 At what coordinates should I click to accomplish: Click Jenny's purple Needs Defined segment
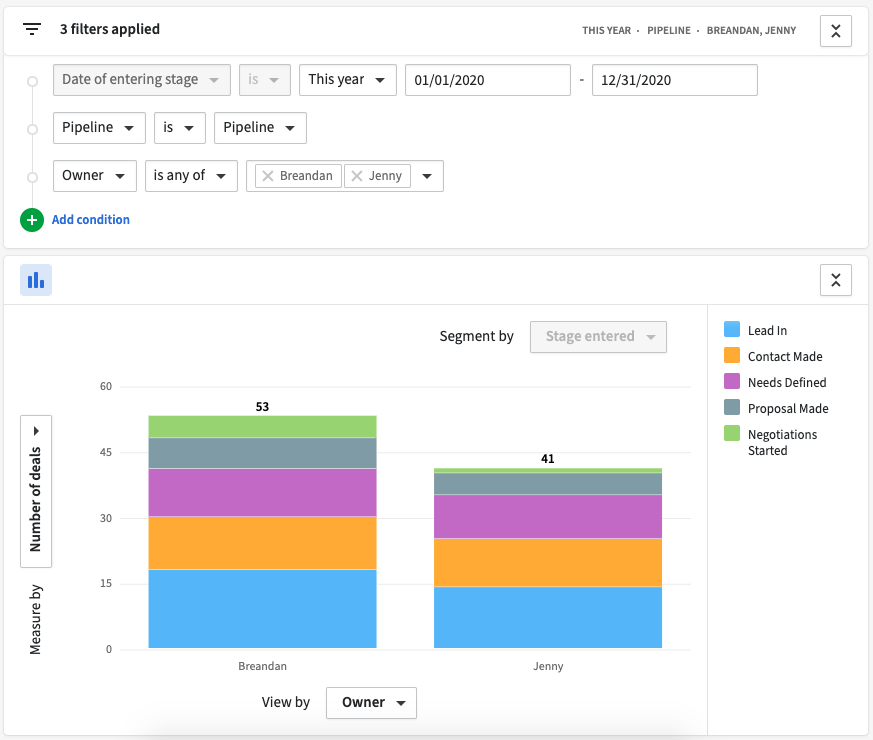pos(548,517)
